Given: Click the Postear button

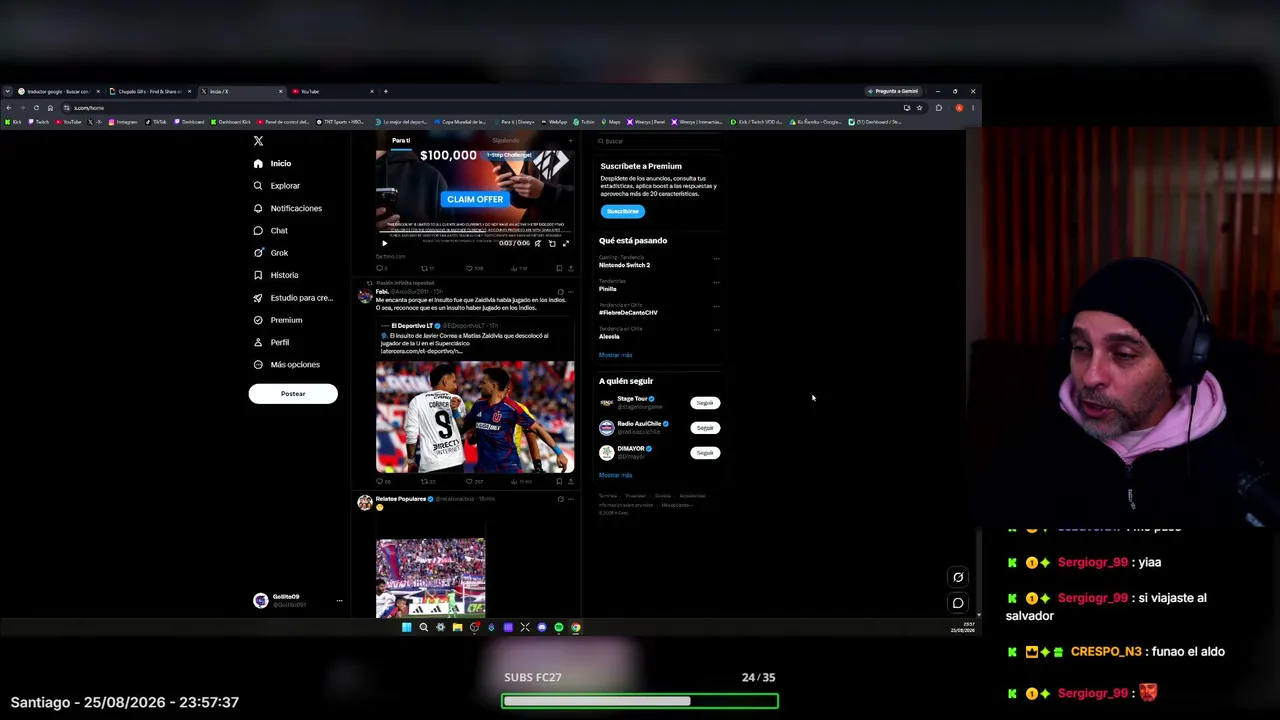Looking at the screenshot, I should [x=293, y=394].
